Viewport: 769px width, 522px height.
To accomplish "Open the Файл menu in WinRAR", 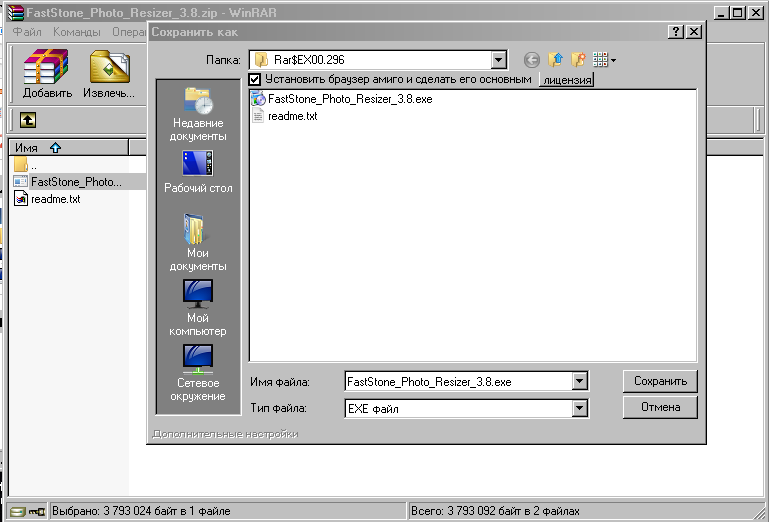I will coord(27,32).
